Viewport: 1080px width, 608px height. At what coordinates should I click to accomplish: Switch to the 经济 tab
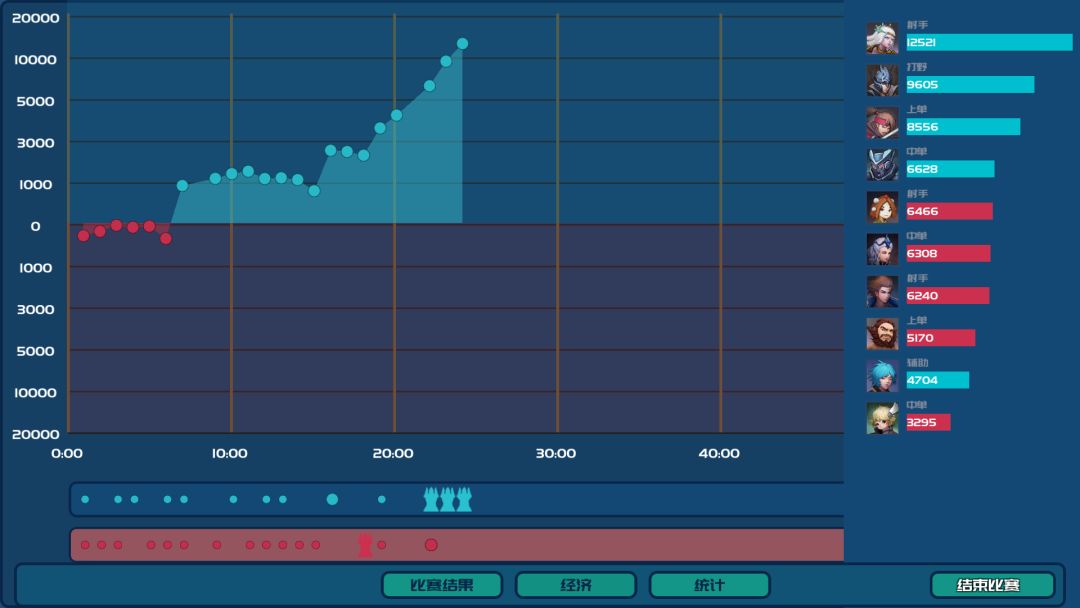(x=576, y=585)
